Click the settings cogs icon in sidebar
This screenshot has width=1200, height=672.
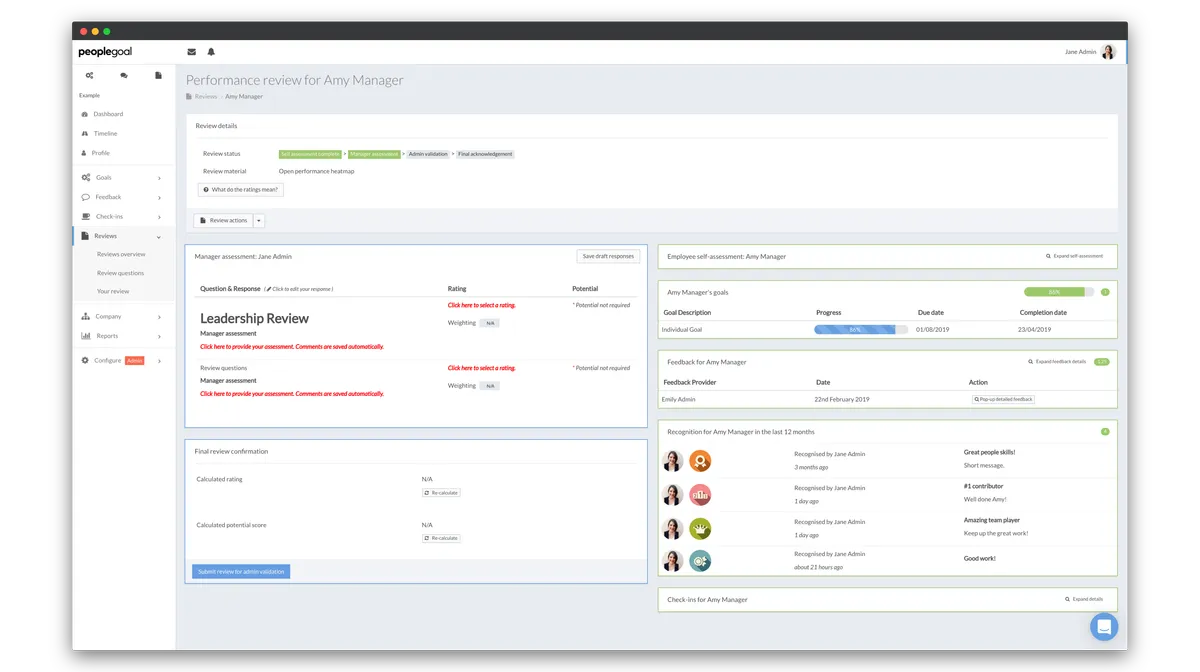click(90, 75)
